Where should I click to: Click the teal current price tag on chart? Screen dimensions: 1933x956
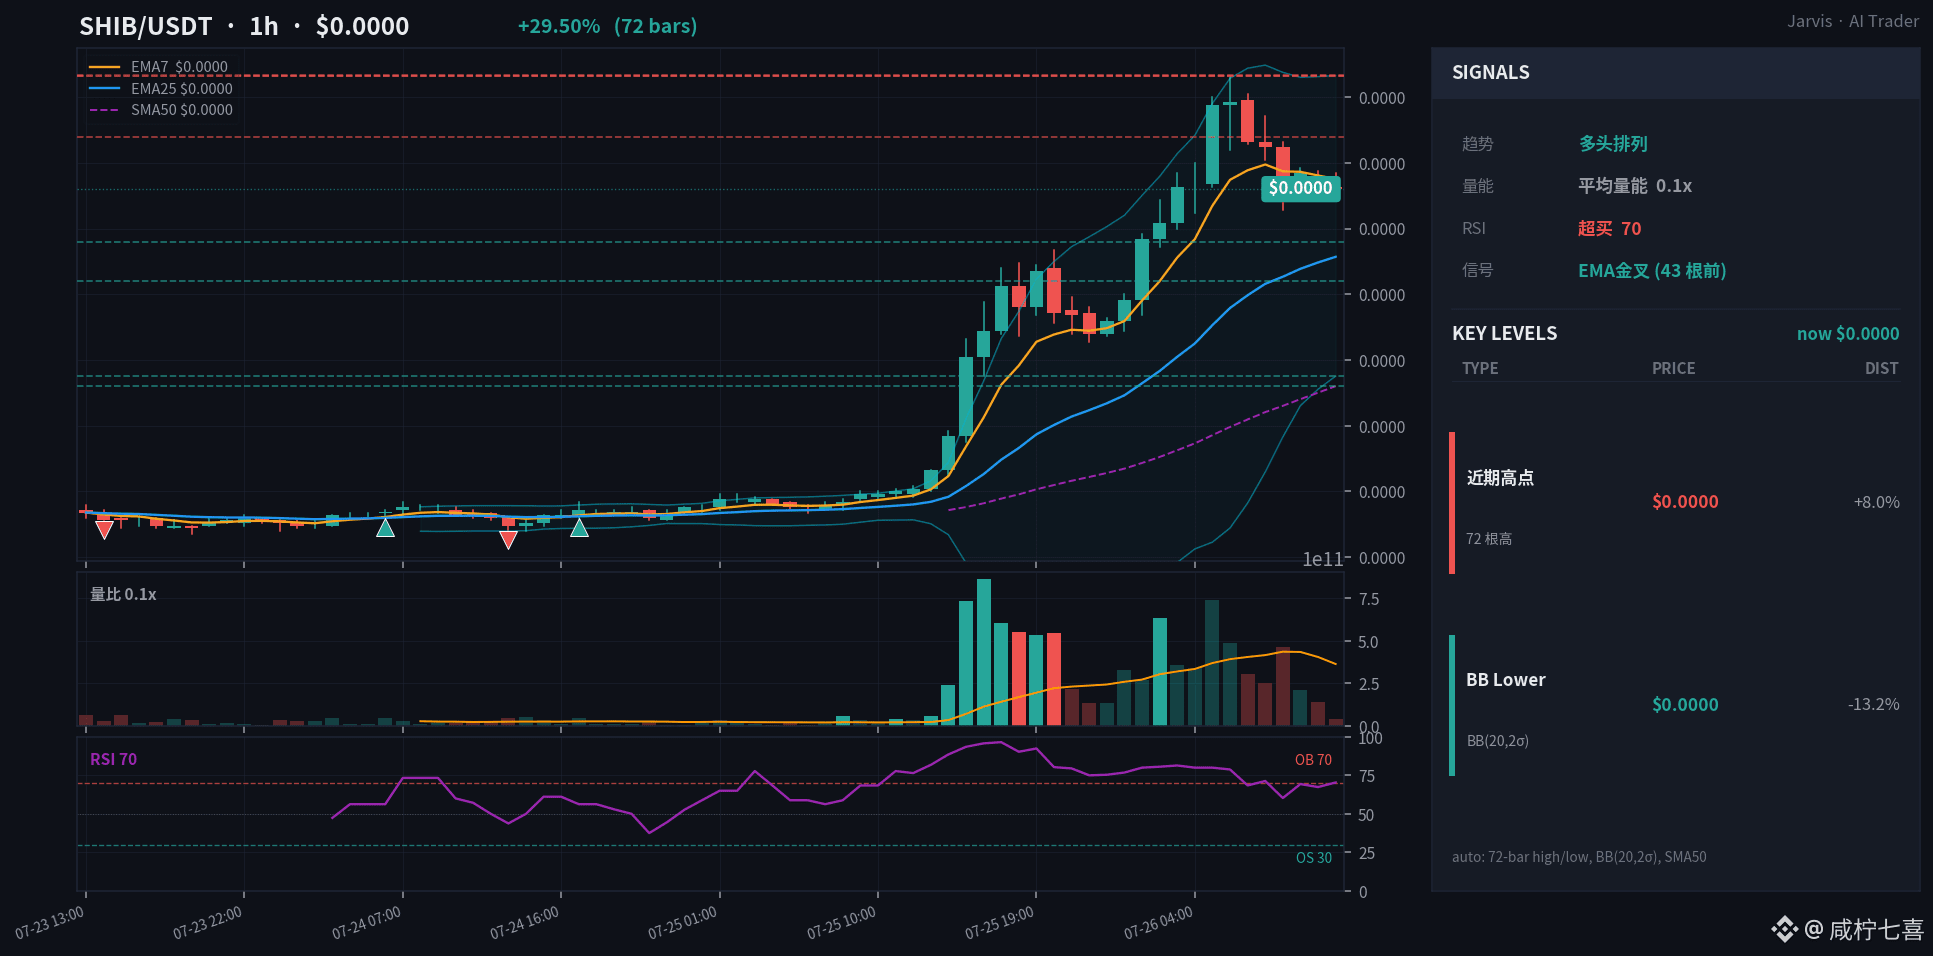tap(1300, 188)
